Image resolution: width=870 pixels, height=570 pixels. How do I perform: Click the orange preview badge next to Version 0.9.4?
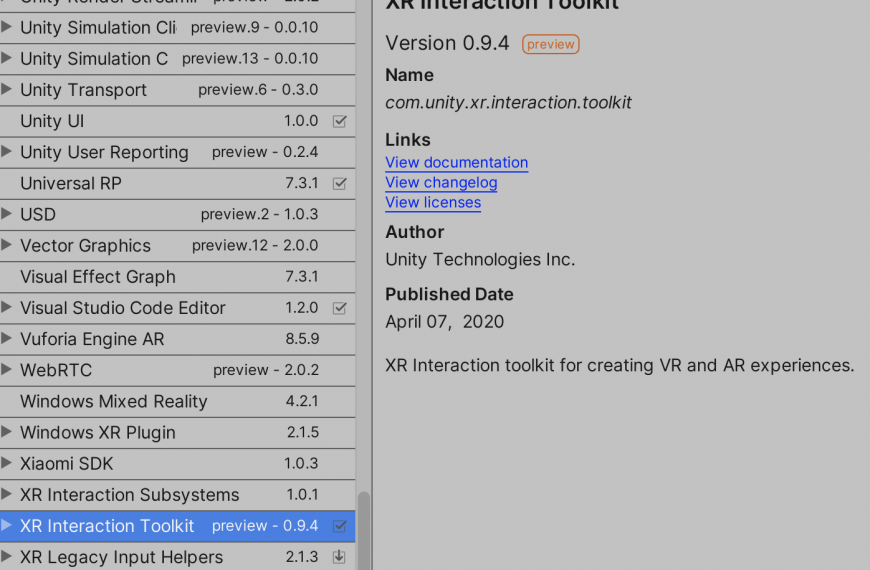pos(550,44)
